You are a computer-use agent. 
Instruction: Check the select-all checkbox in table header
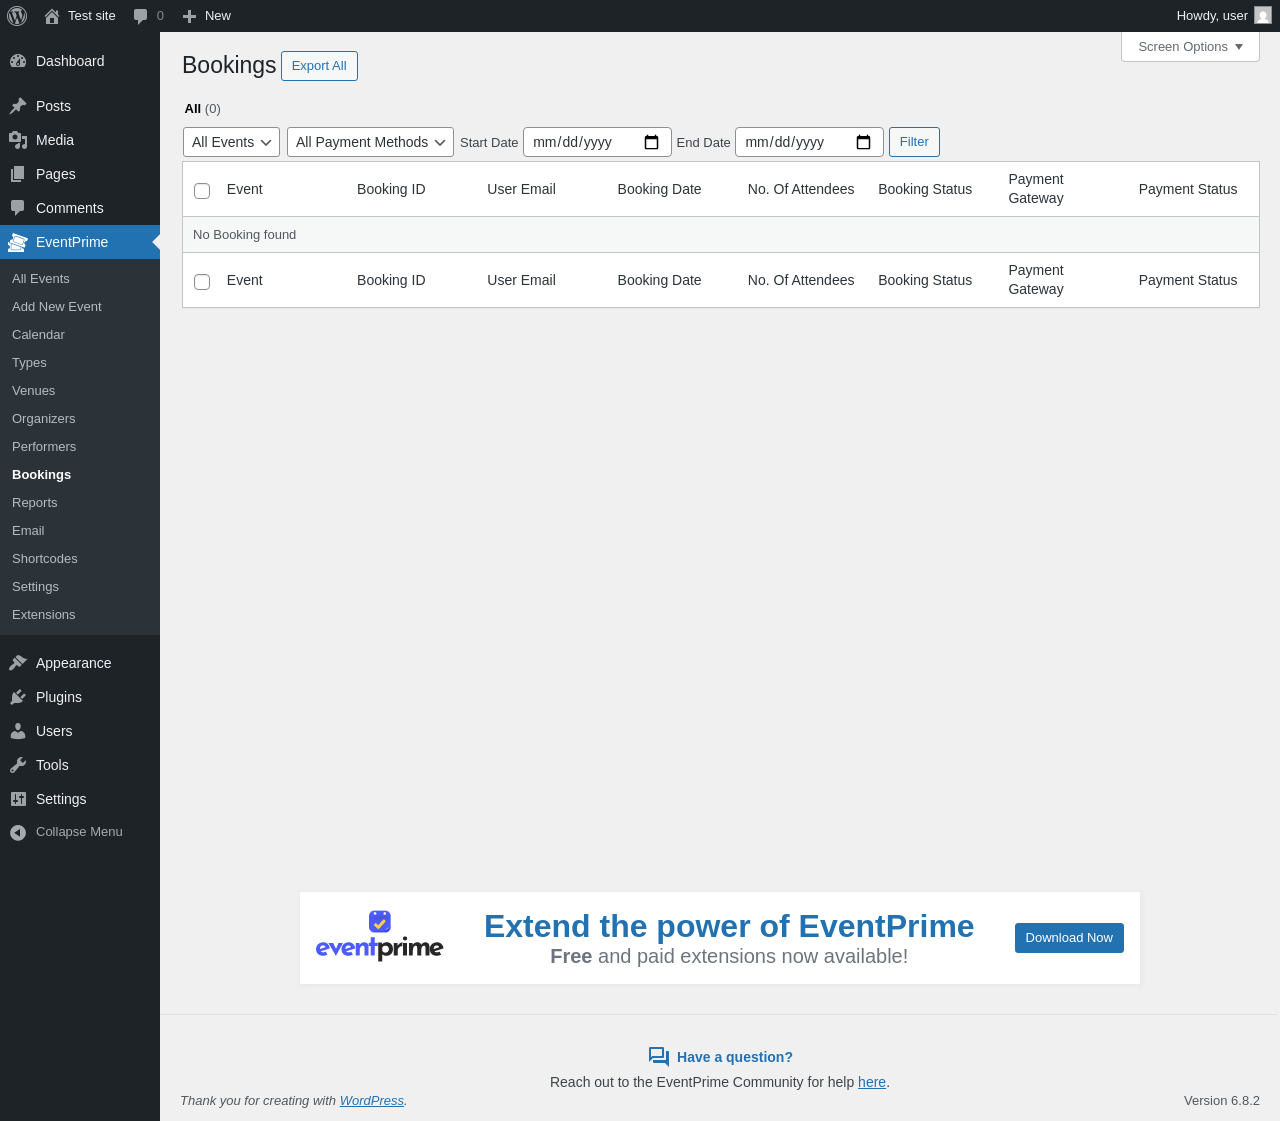coord(202,190)
